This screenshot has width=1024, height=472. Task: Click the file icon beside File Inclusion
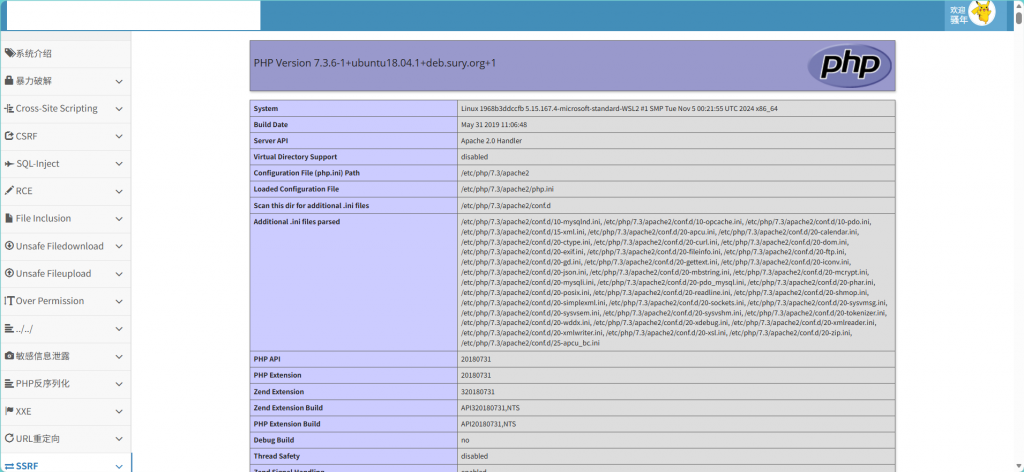pos(9,218)
